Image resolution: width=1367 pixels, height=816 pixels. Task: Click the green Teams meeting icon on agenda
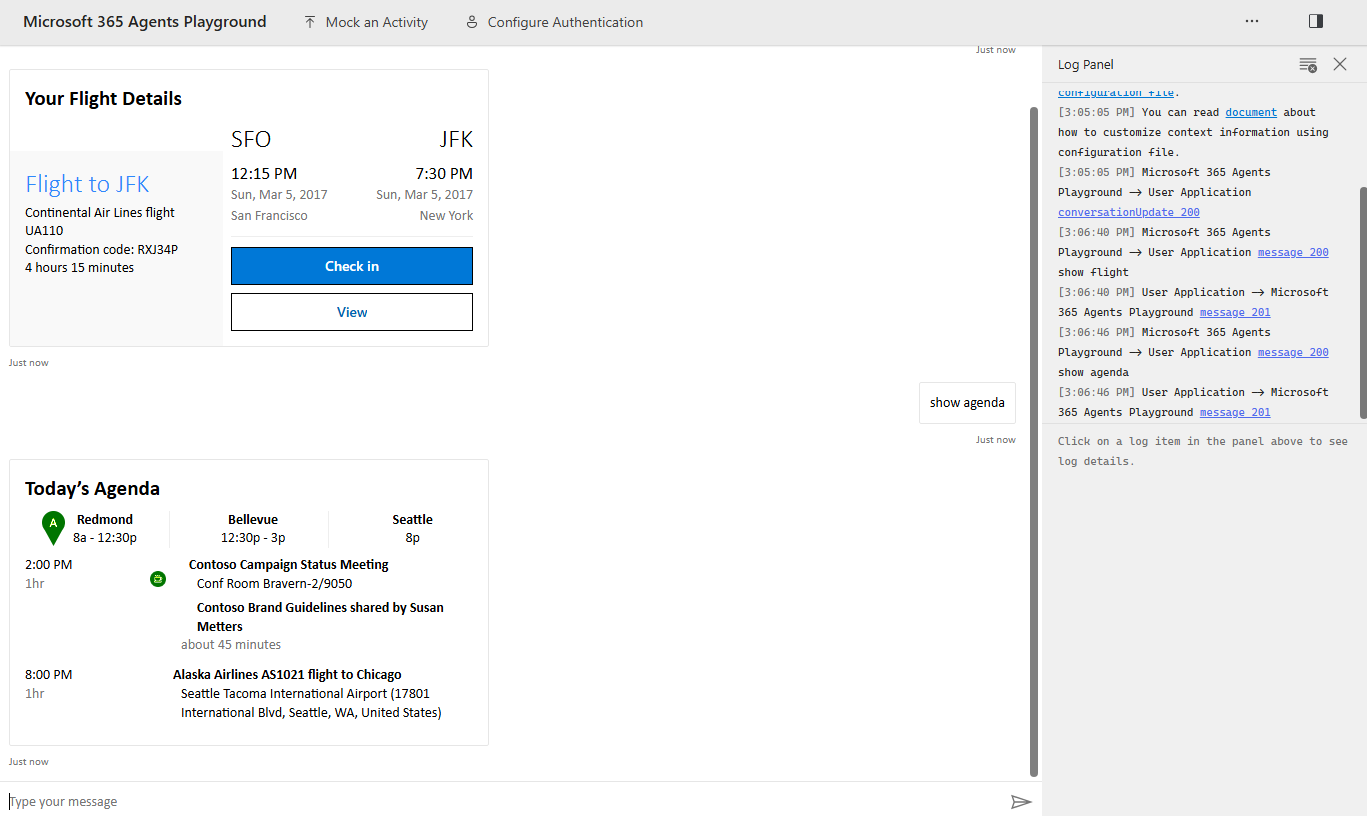coord(157,578)
